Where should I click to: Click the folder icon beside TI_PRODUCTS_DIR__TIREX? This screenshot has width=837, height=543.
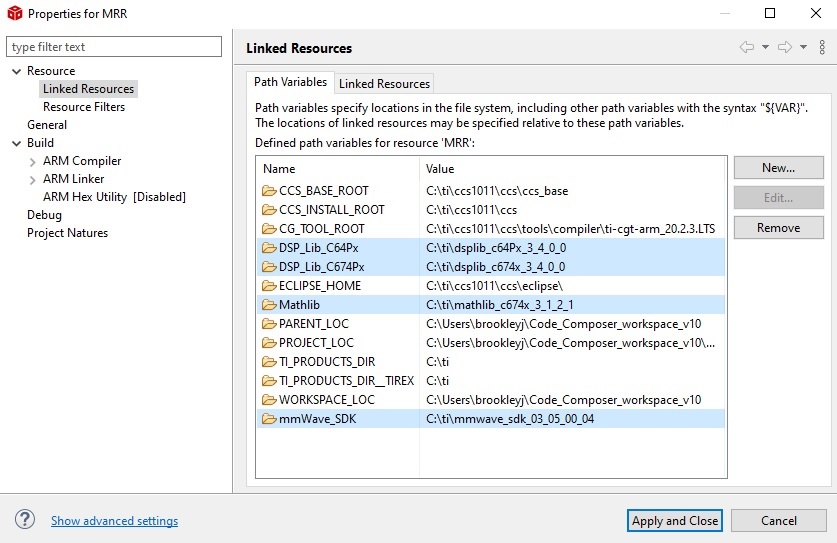(x=269, y=381)
